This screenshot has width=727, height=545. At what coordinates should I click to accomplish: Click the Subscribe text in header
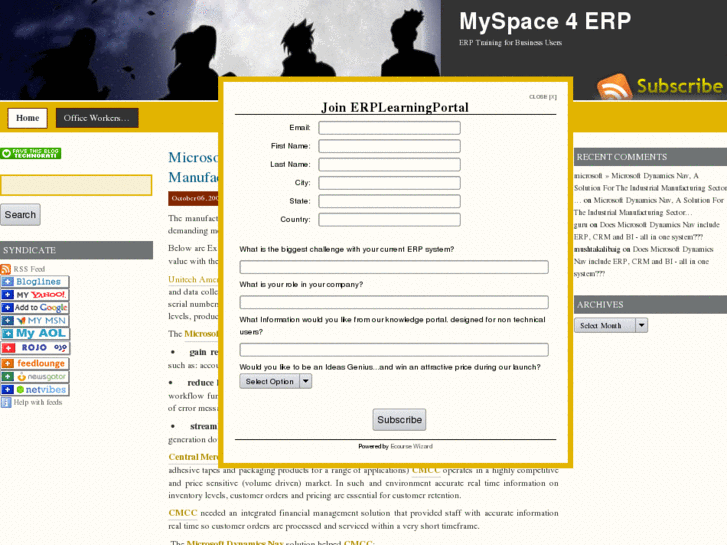click(679, 86)
